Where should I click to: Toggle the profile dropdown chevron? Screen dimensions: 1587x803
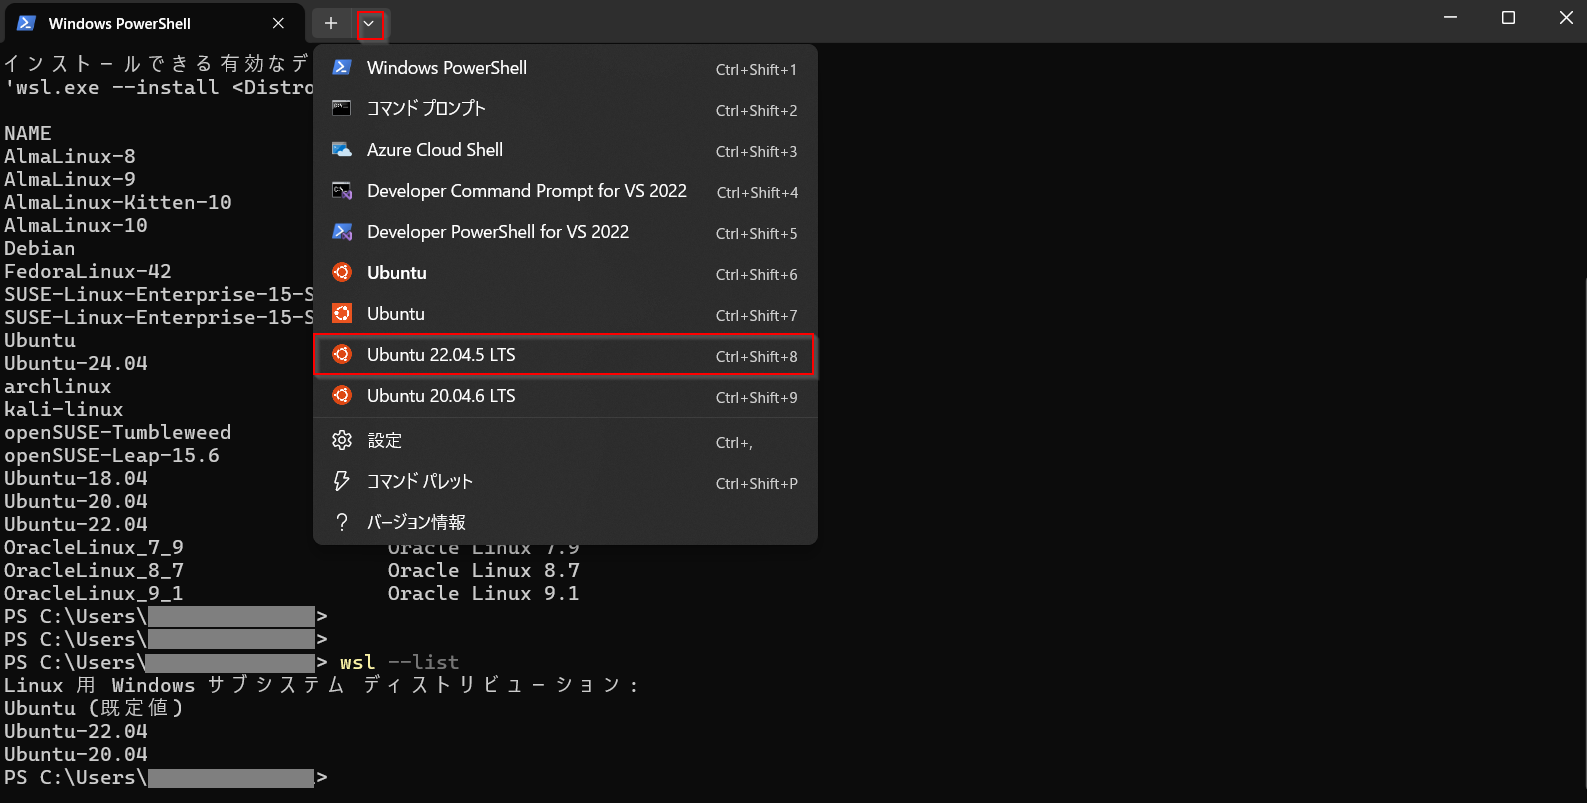click(369, 23)
